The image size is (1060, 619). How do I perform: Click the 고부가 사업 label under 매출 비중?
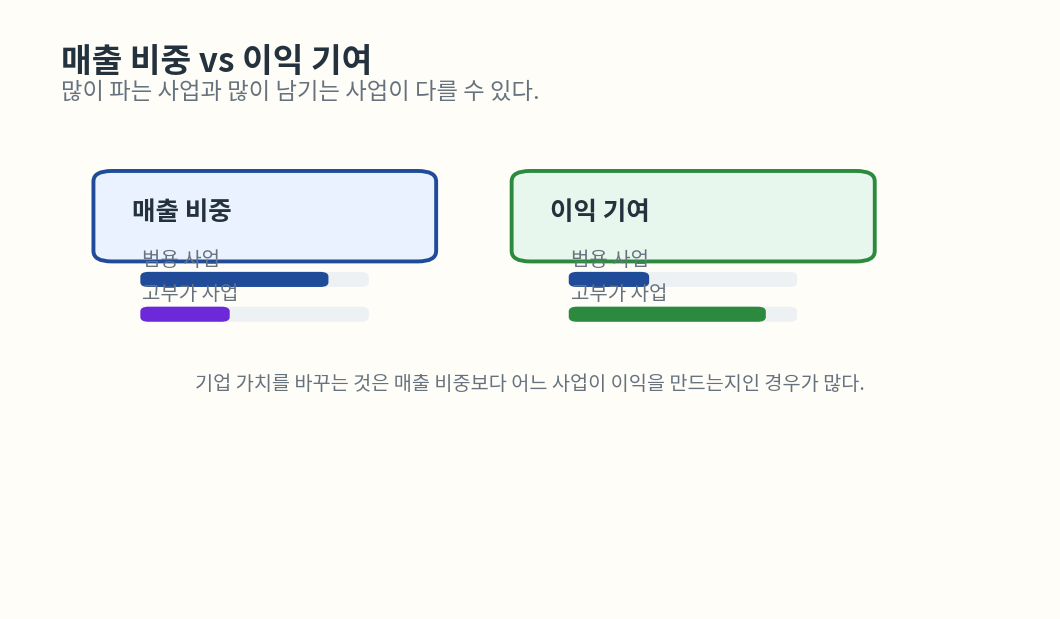click(190, 293)
